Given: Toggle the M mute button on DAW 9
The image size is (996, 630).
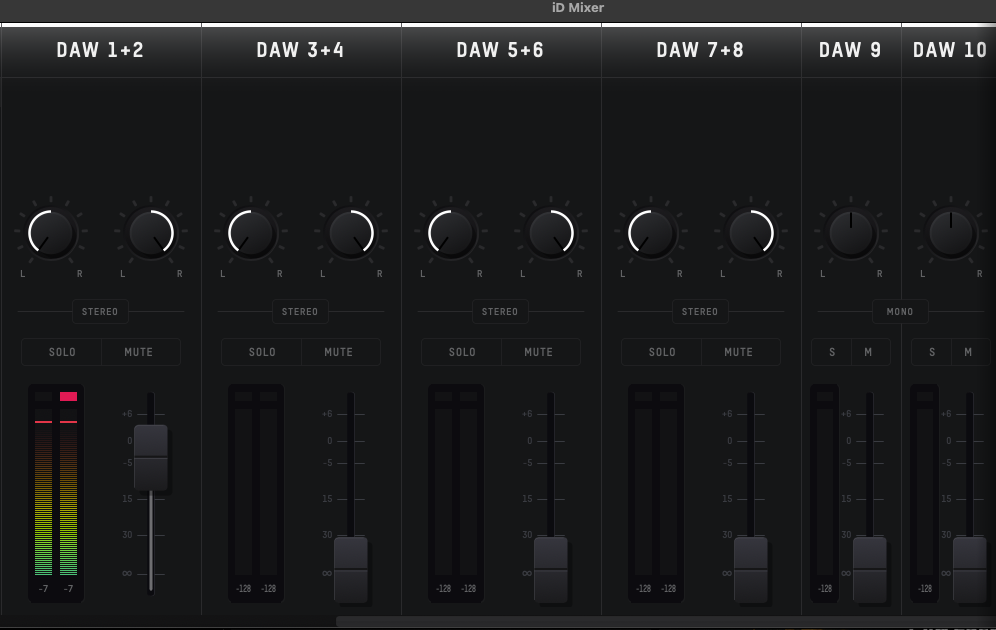Looking at the screenshot, I should (x=870, y=352).
